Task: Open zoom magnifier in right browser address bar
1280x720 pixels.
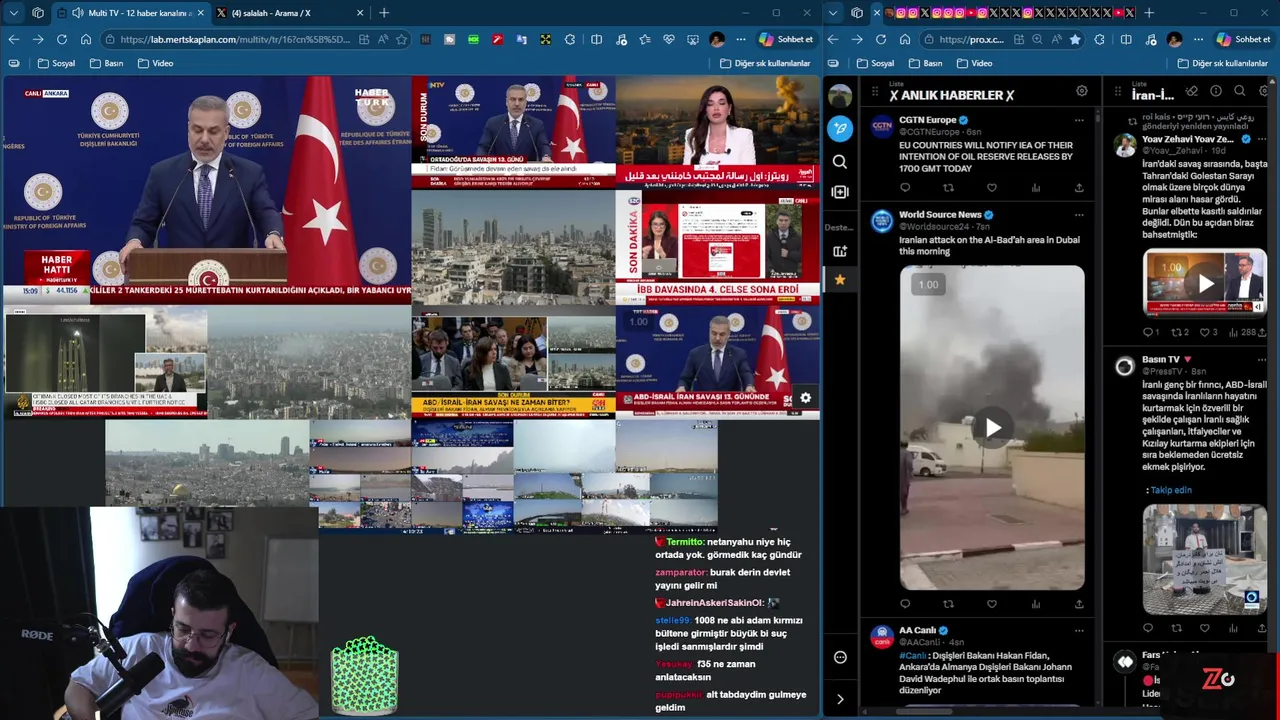Action: [x=1036, y=39]
